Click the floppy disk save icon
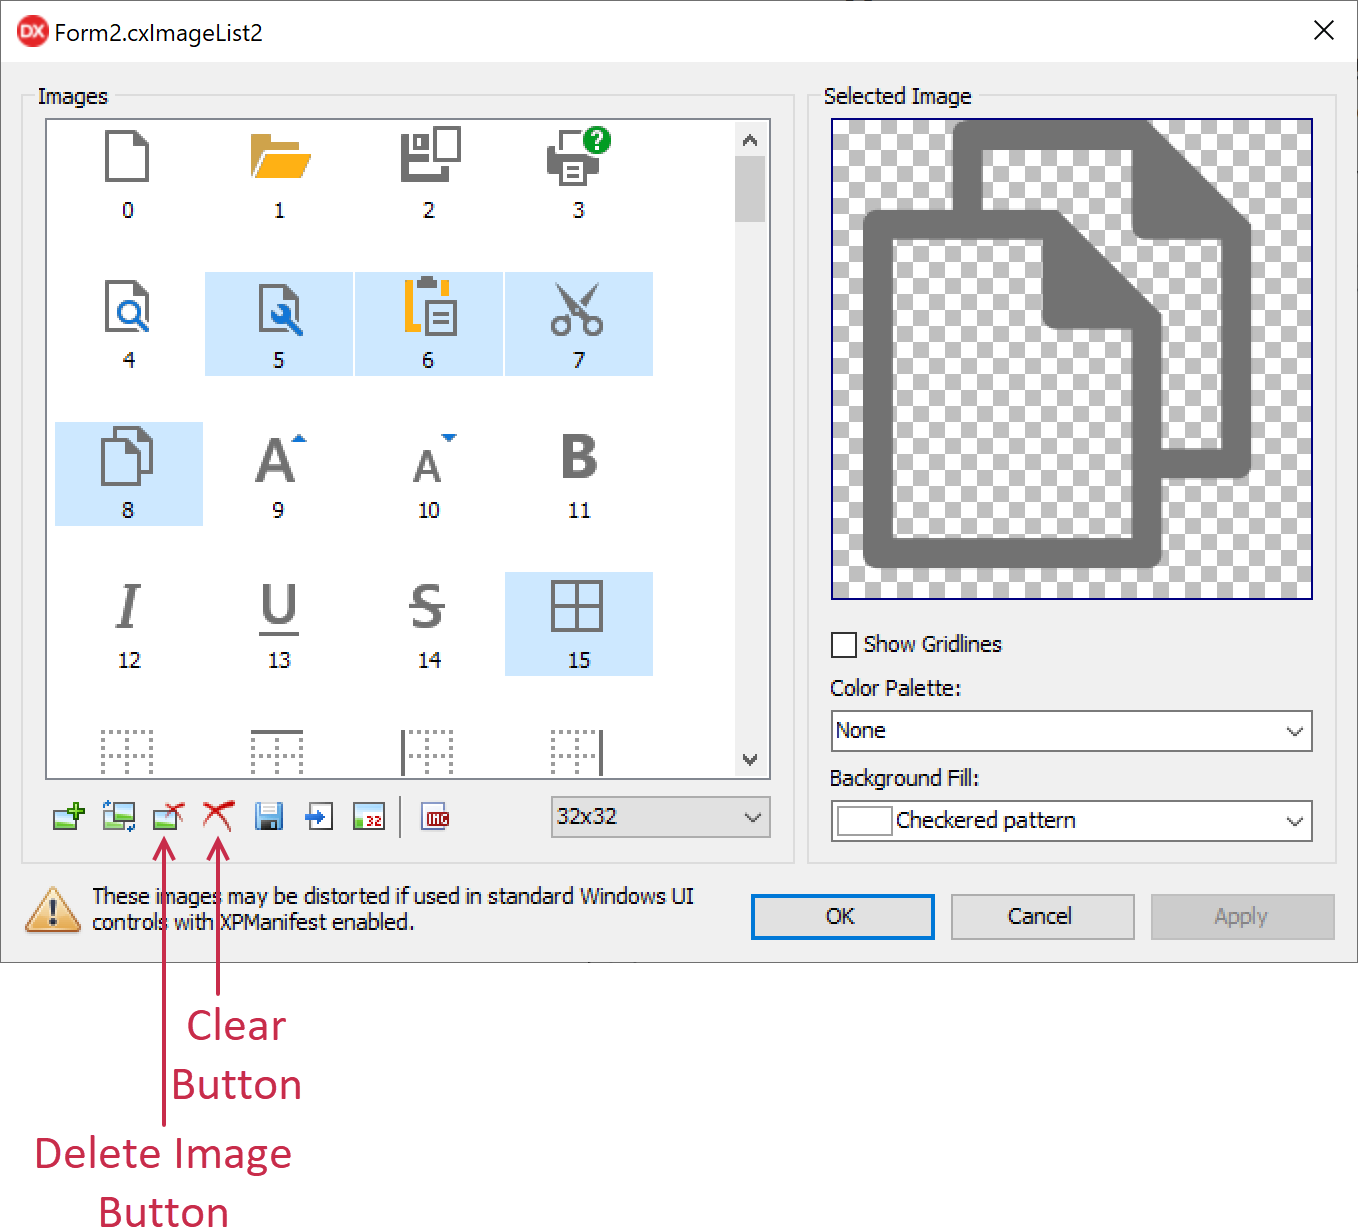The height and width of the screenshot is (1228, 1358). tap(269, 817)
